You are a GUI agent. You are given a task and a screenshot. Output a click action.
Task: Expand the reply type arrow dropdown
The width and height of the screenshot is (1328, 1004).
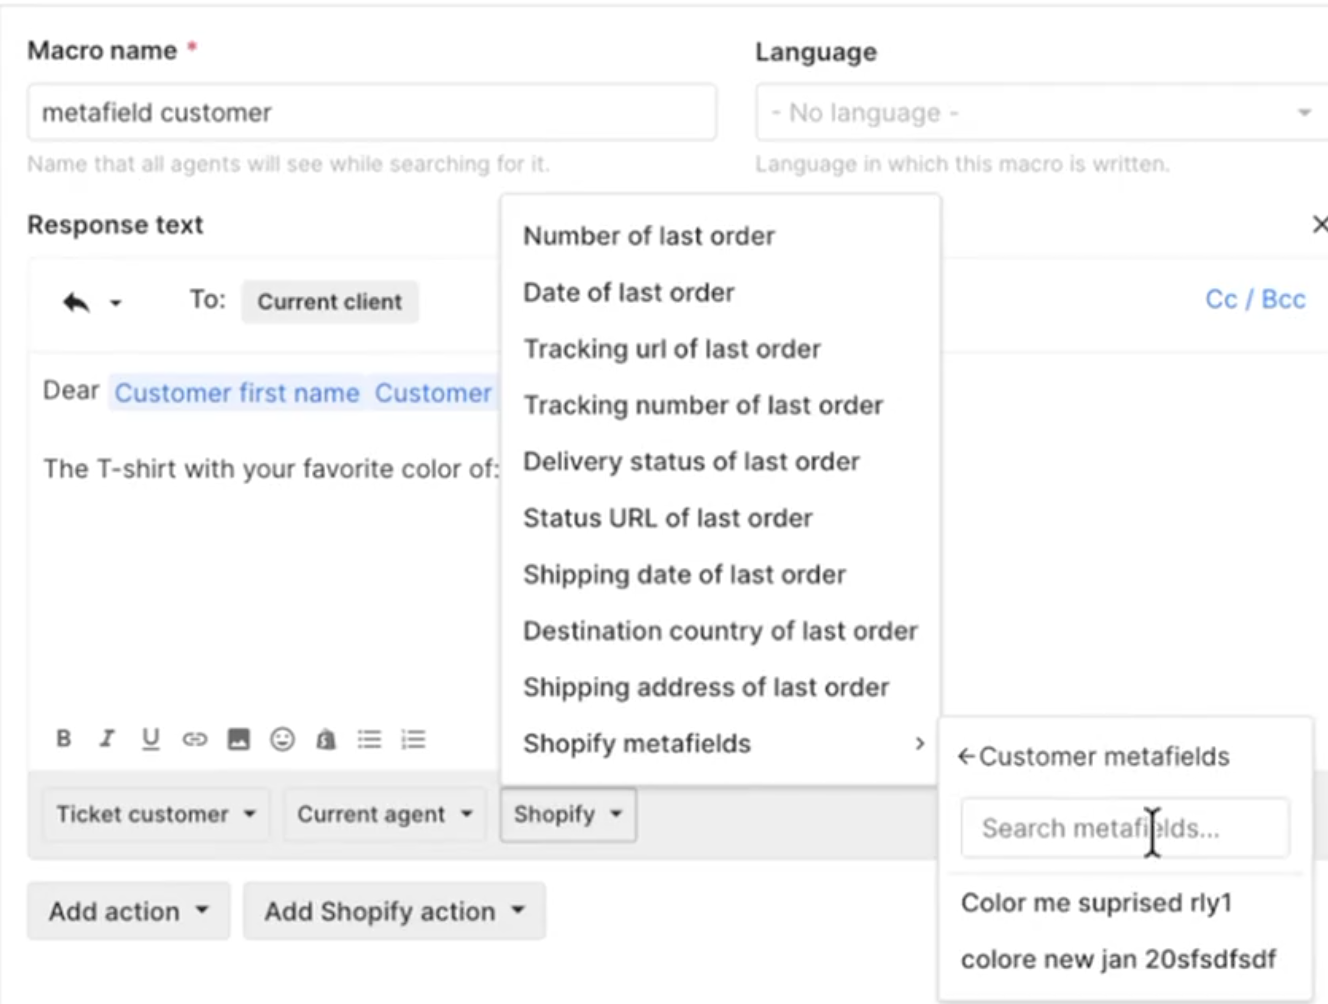[x=116, y=303]
